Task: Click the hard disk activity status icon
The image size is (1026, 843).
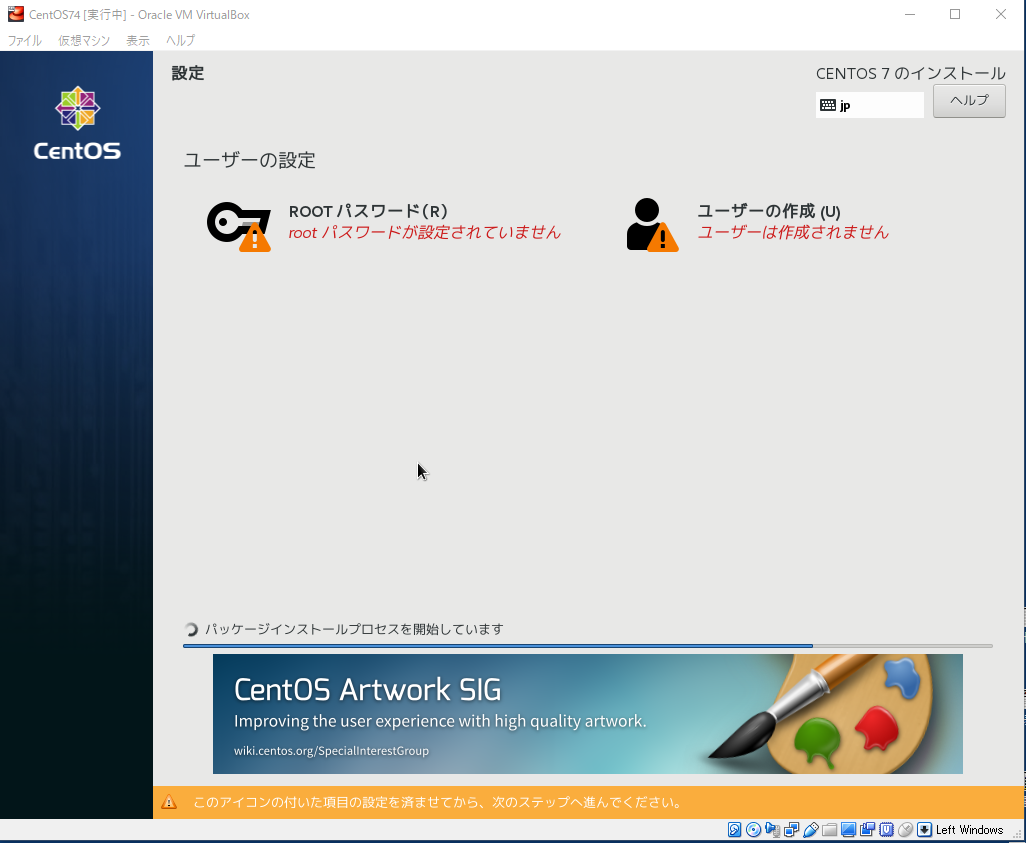Action: tap(734, 830)
